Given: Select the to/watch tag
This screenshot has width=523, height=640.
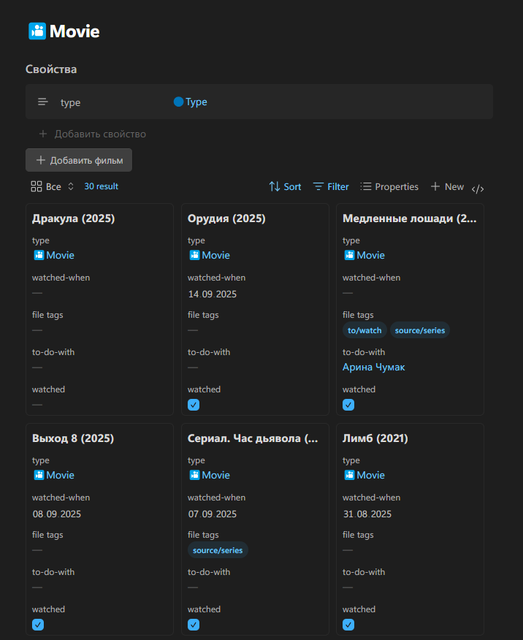Looking at the screenshot, I should pyautogui.click(x=365, y=330).
